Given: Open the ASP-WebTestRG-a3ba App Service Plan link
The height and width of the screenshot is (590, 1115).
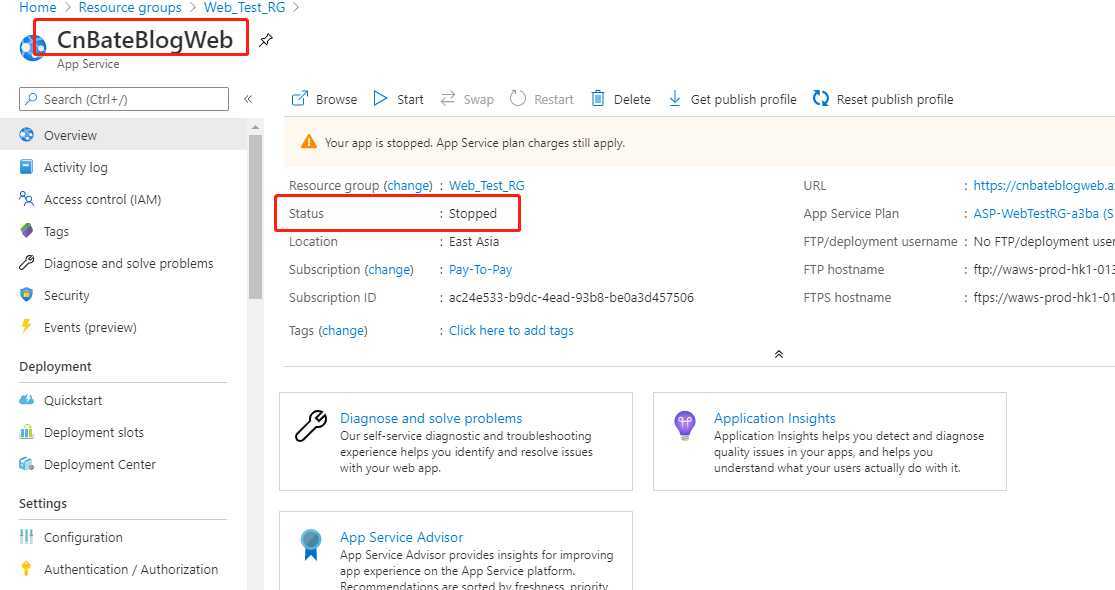Looking at the screenshot, I should [1043, 213].
